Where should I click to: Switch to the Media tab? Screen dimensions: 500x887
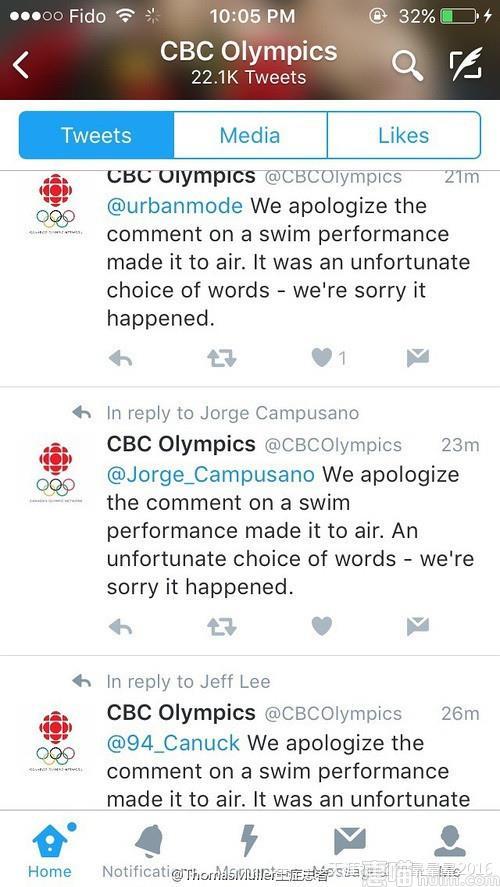pos(250,135)
